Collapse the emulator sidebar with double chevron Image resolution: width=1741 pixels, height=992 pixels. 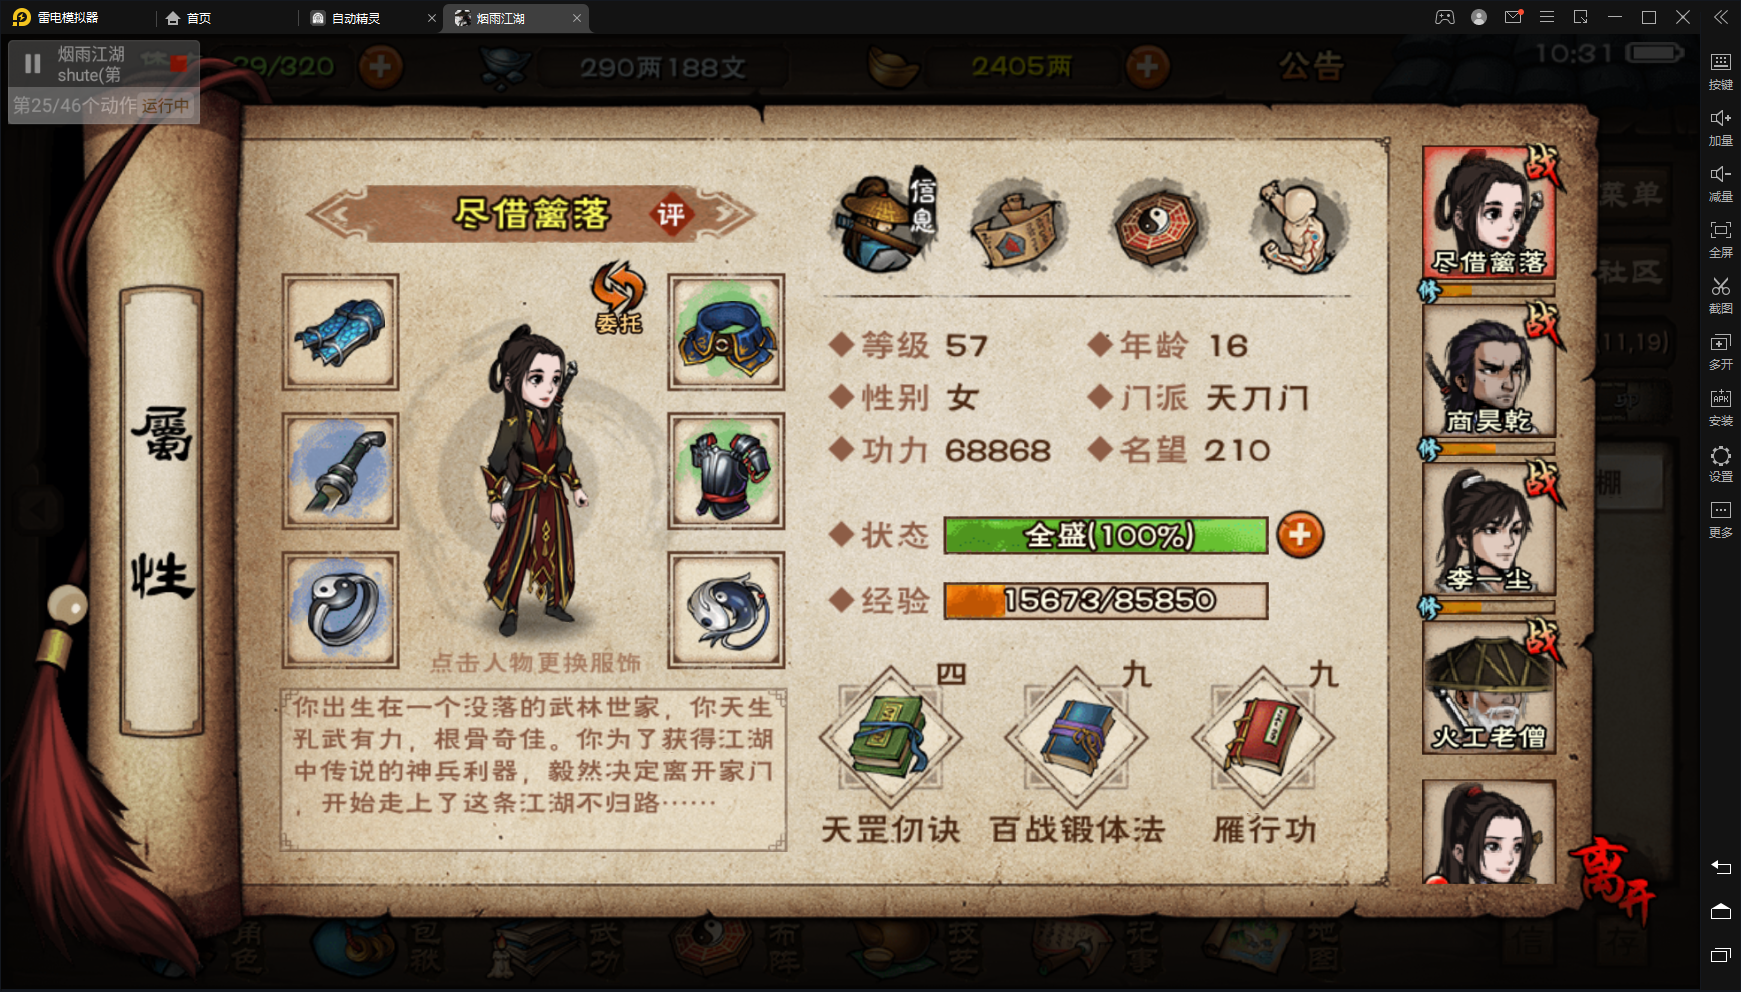click(1721, 17)
